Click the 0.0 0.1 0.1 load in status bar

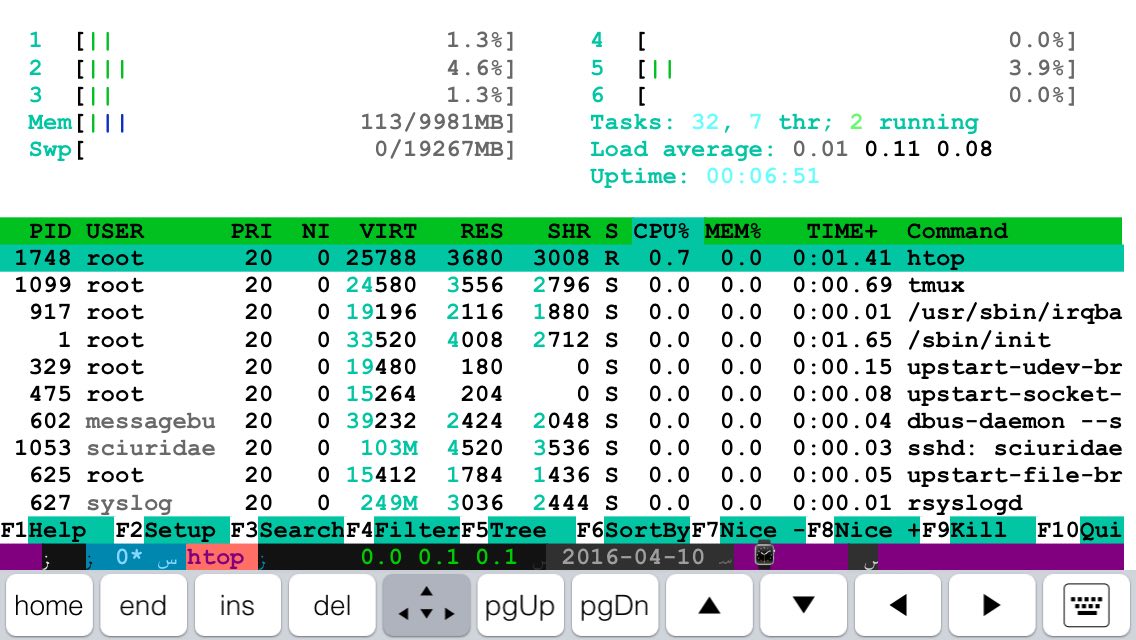pyautogui.click(x=439, y=557)
